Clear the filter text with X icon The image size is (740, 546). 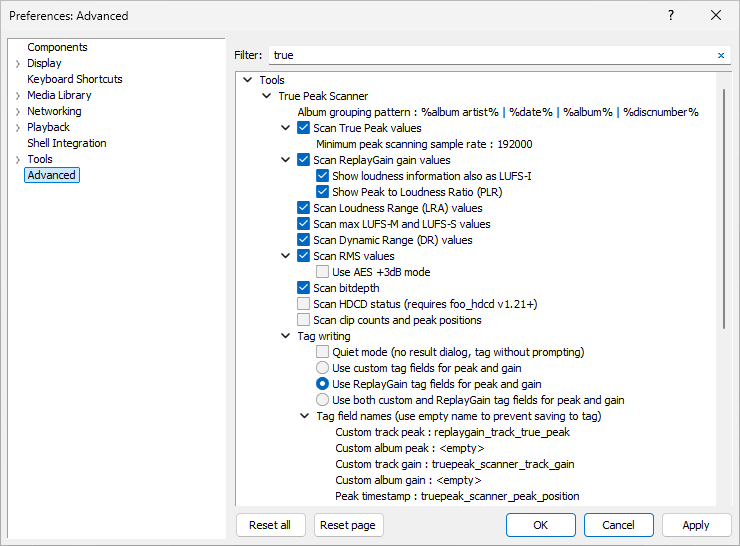(721, 56)
